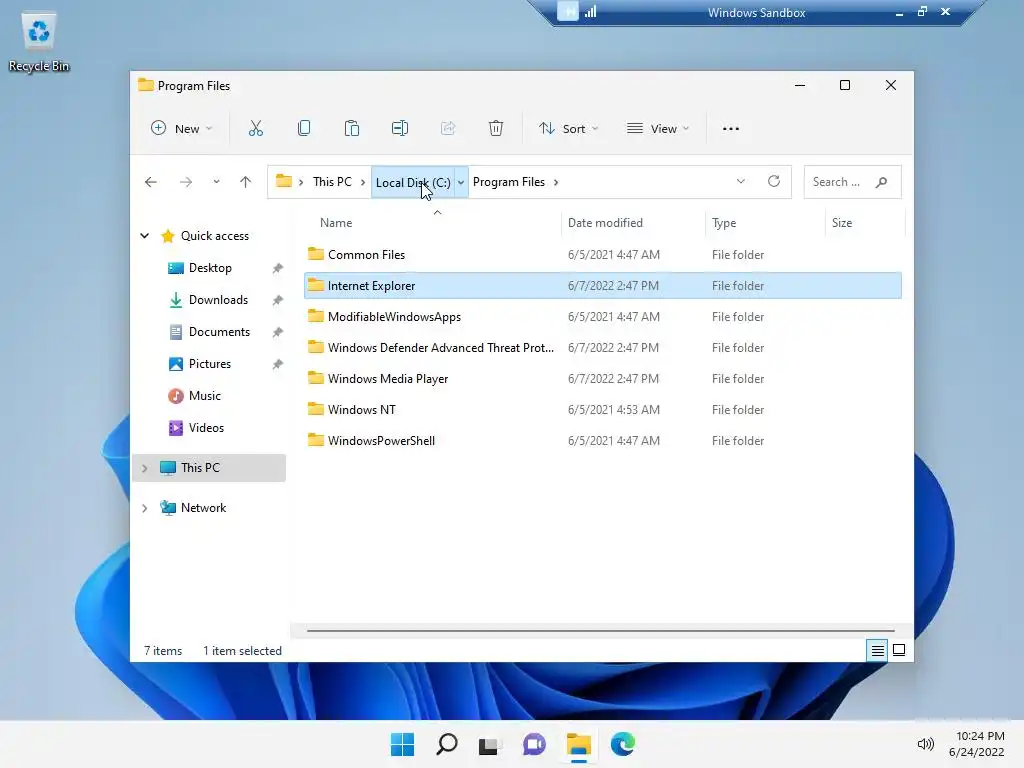This screenshot has height=768, width=1024.
Task: Click the Paste clipboard icon
Action: (352, 129)
